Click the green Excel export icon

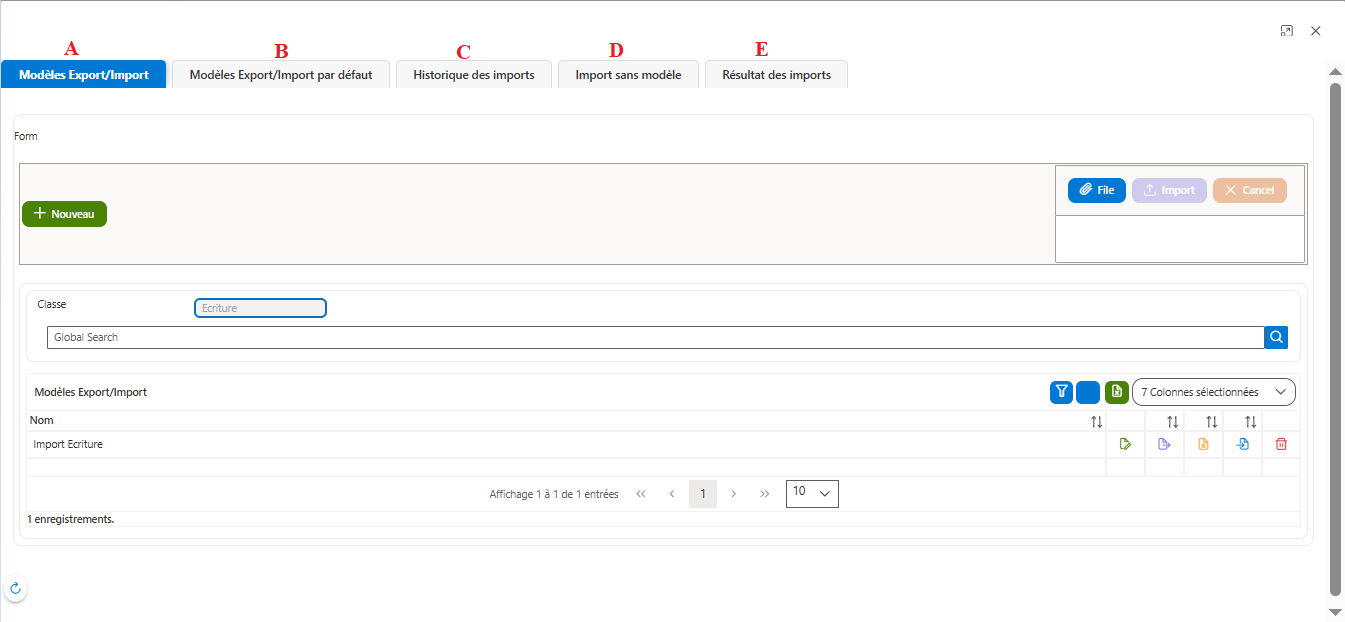tap(1117, 392)
